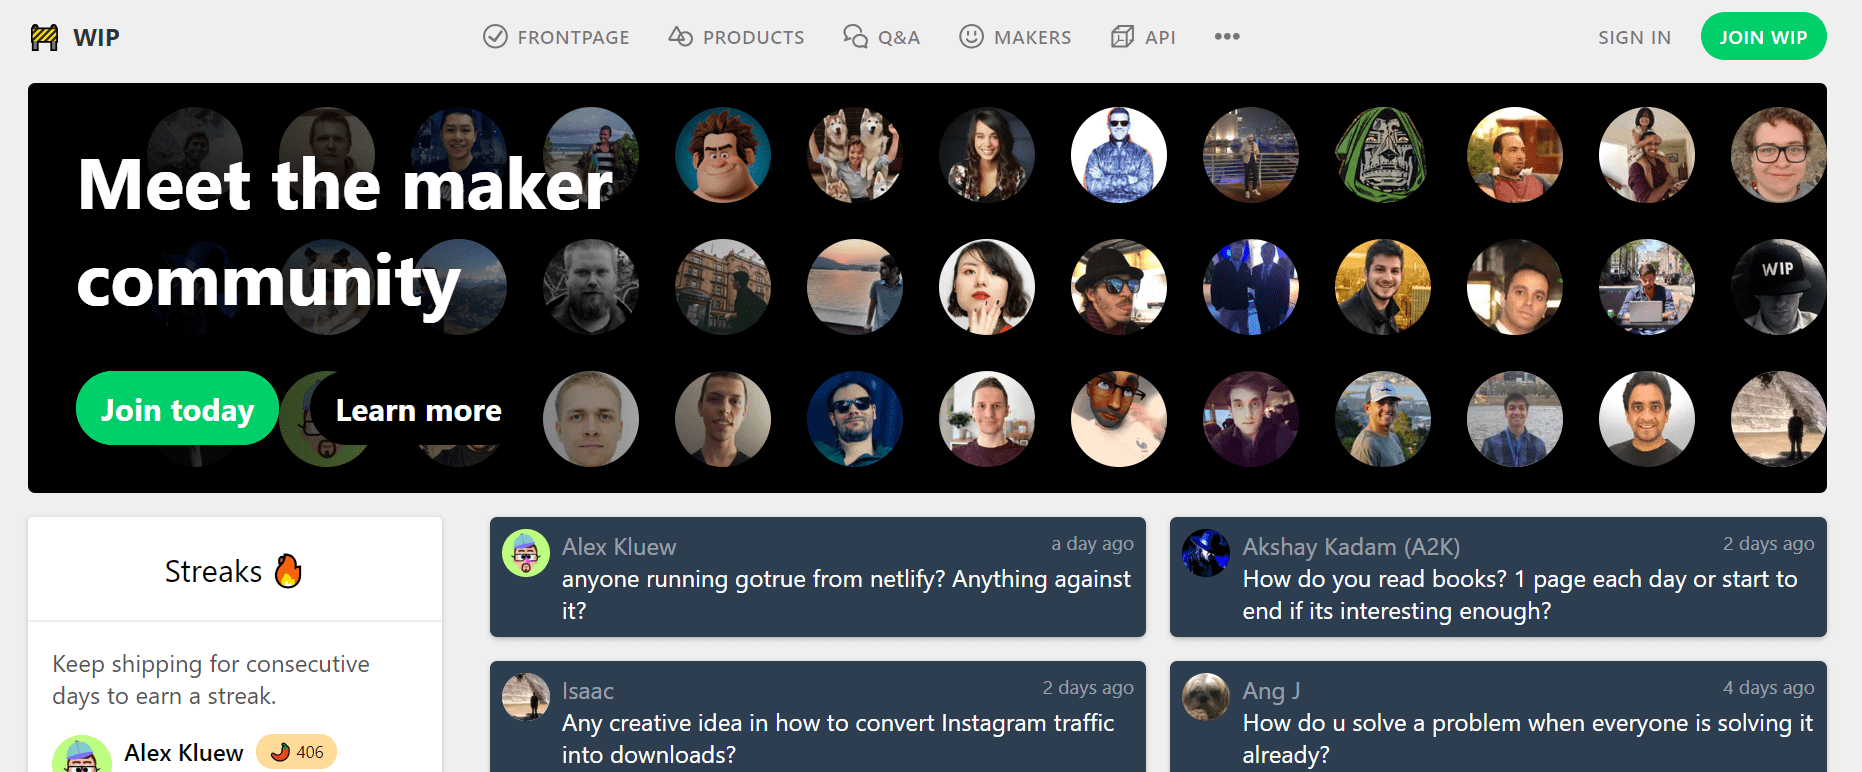Screen dimensions: 1862x772
Task: Open the avatar of man wearing a baseball cap
Action: click(x=1383, y=419)
